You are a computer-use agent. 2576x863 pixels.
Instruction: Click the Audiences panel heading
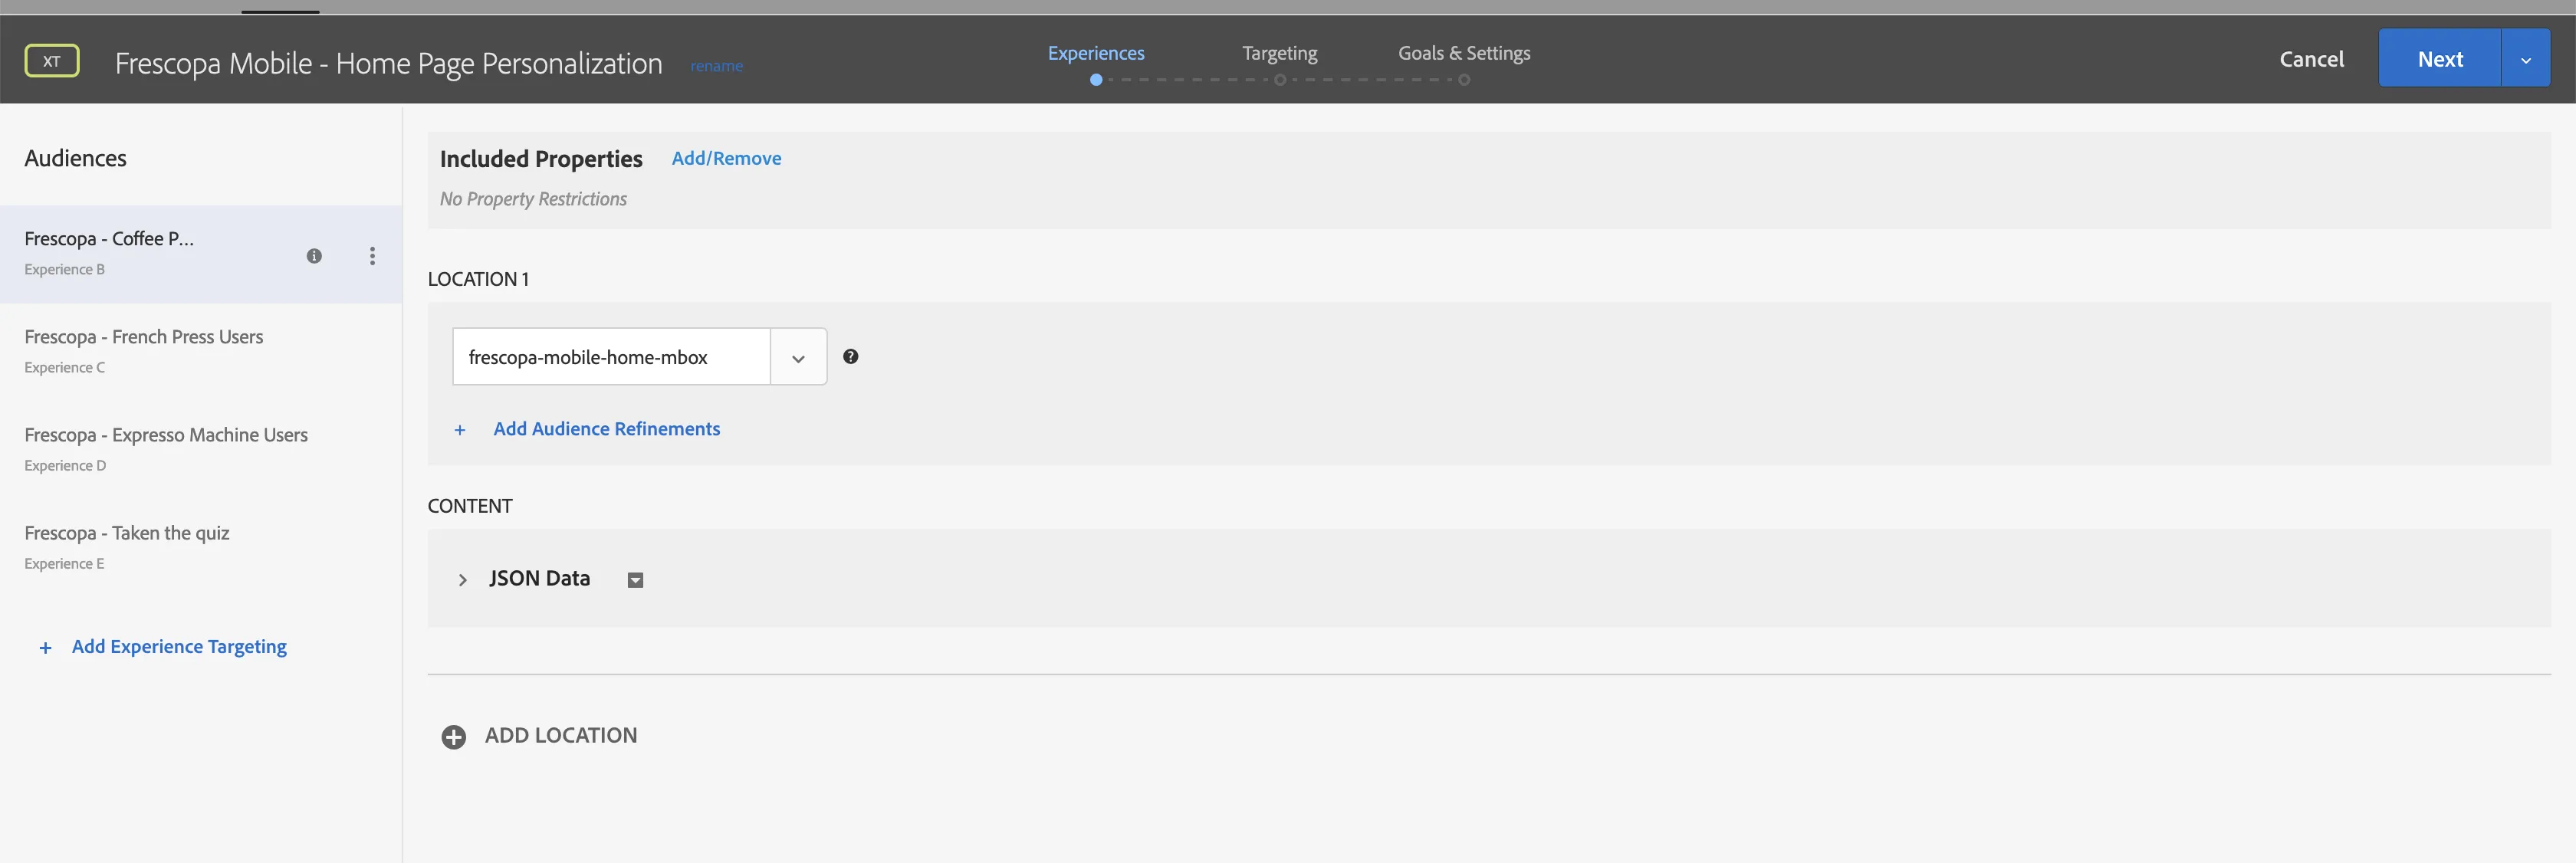pos(75,158)
